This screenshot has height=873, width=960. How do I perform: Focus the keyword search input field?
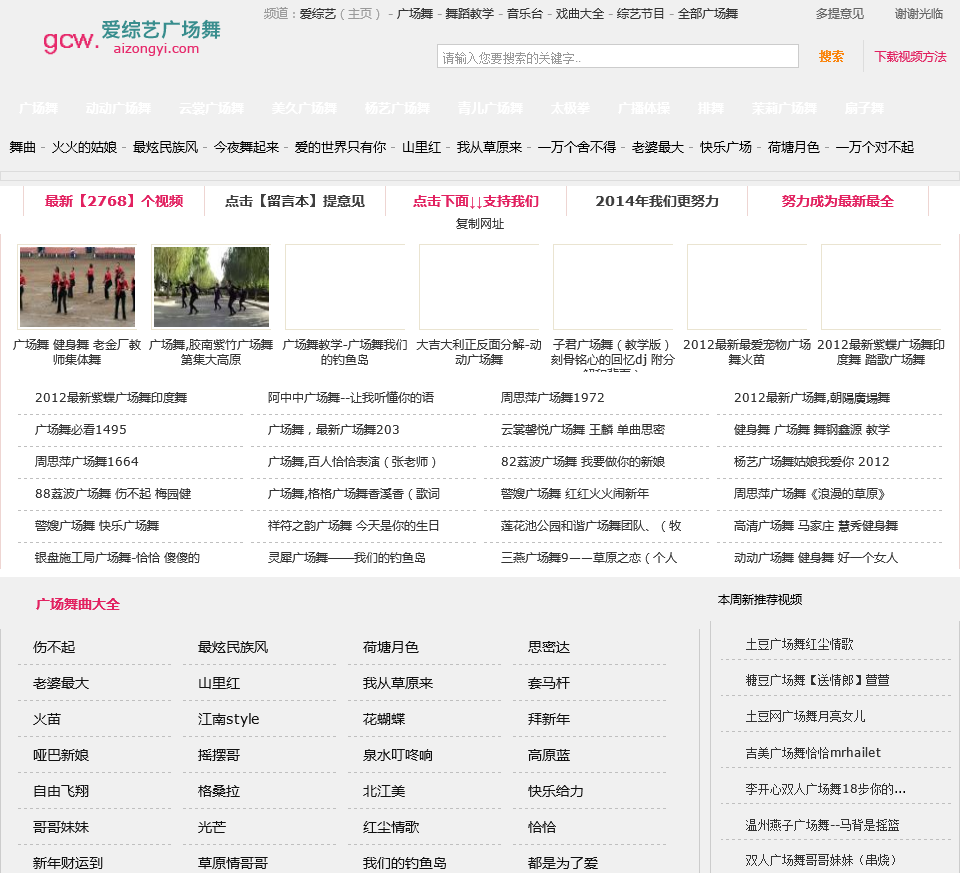pos(617,57)
